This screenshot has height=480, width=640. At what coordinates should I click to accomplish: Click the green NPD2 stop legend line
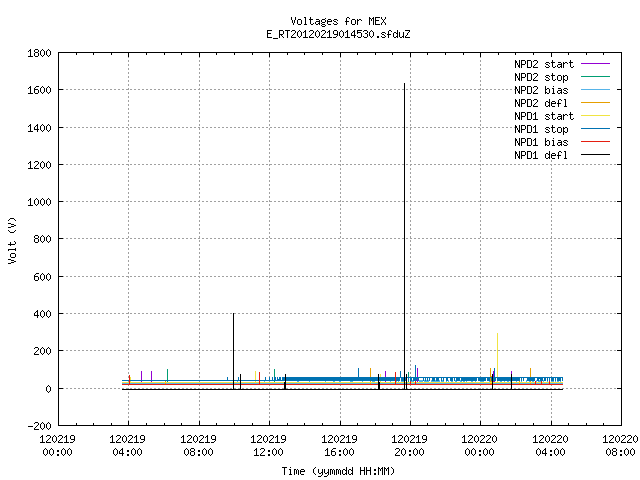596,77
